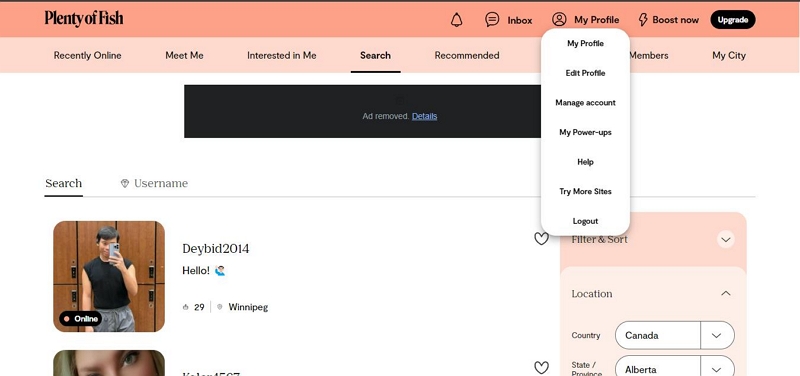The image size is (800, 376).
Task: Like Deybid2014 with the heart icon
Action: point(541,239)
